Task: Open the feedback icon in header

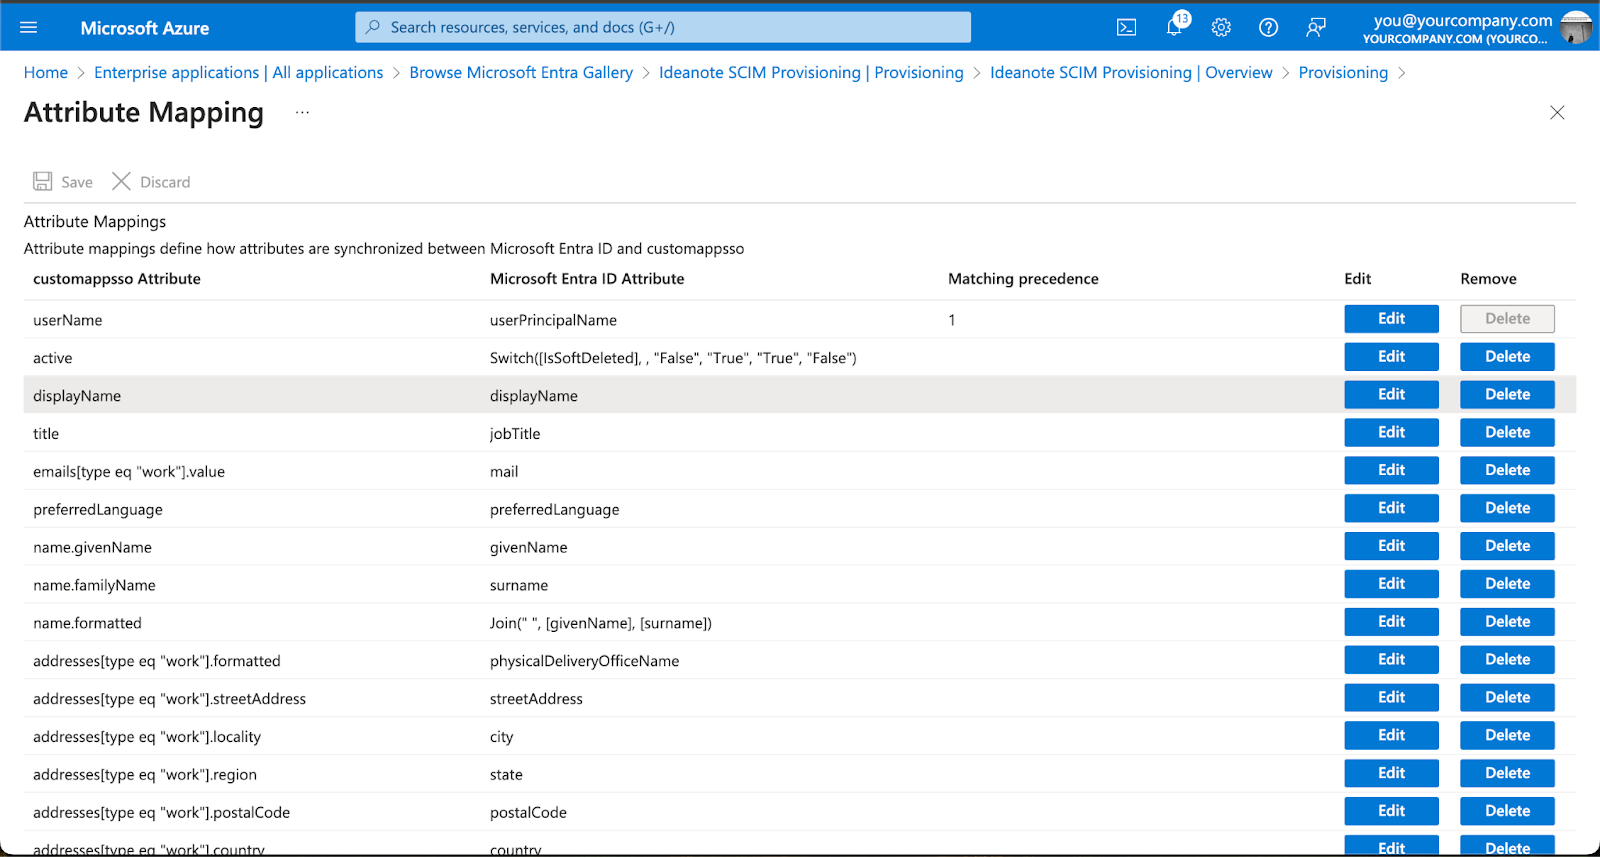Action: point(1316,27)
